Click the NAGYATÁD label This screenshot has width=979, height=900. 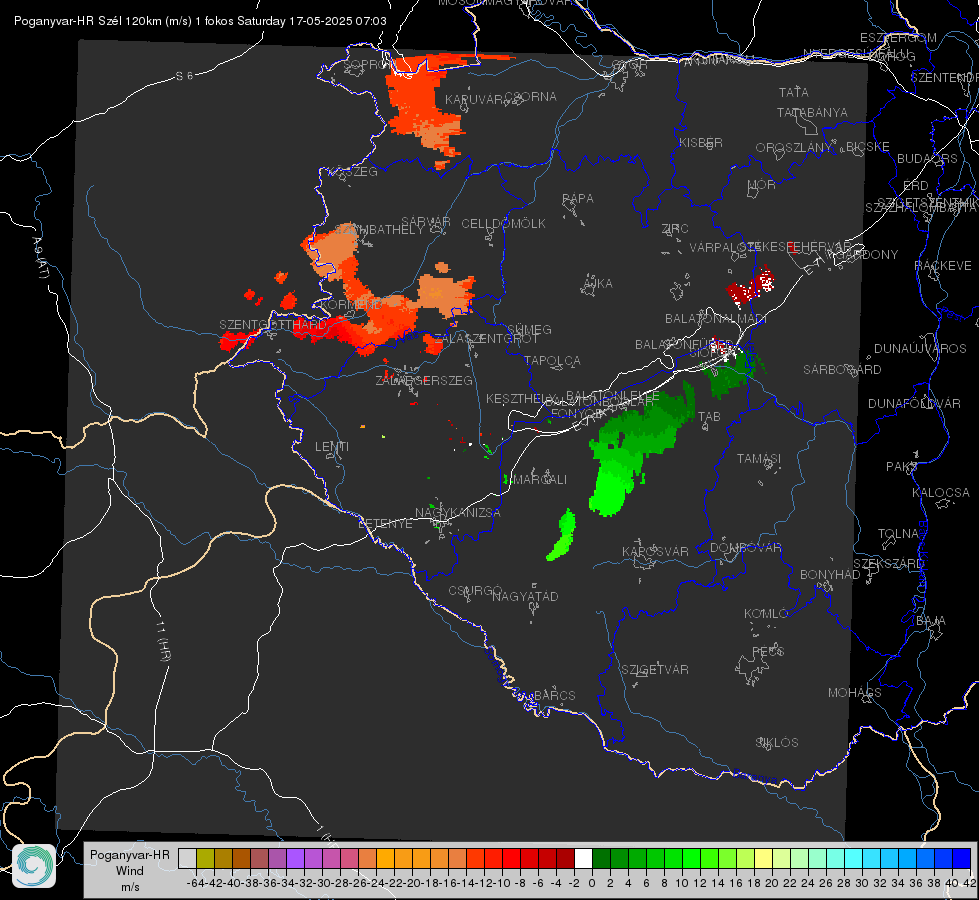point(525,596)
